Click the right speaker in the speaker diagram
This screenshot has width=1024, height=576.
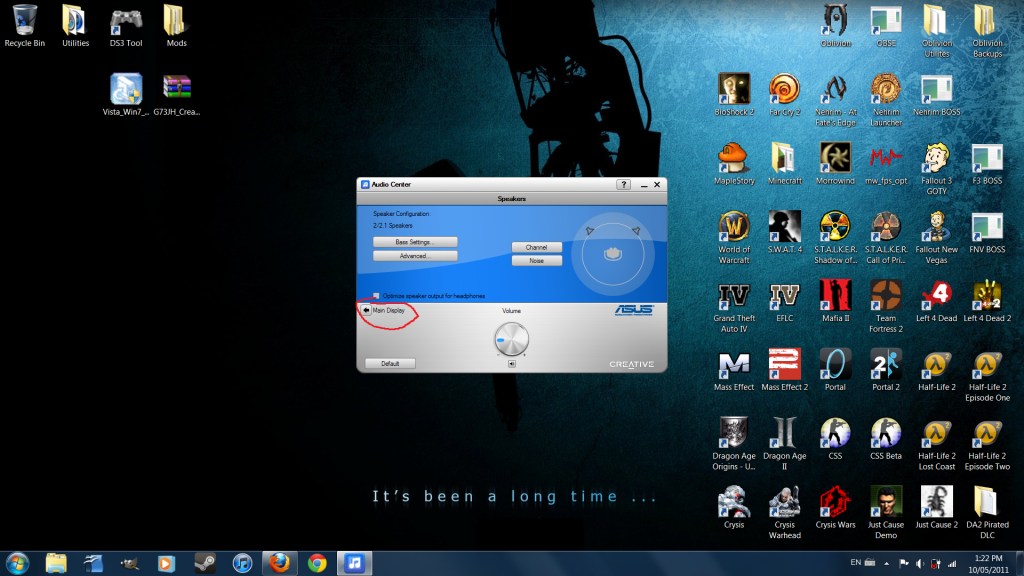[635, 231]
